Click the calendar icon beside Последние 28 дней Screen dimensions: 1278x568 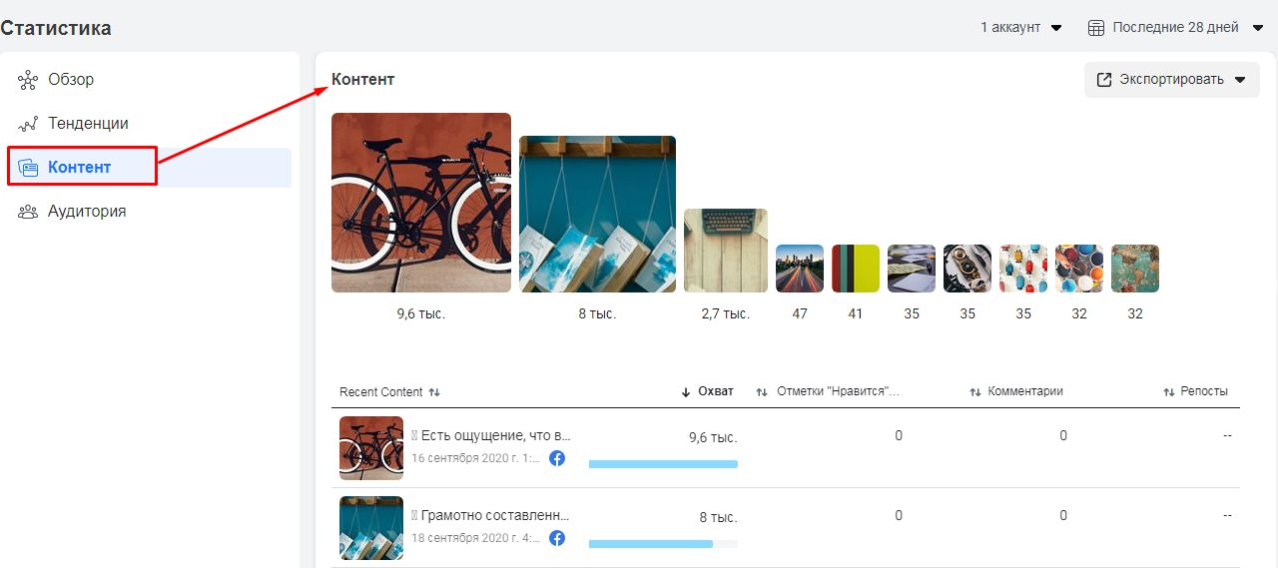pos(1096,28)
